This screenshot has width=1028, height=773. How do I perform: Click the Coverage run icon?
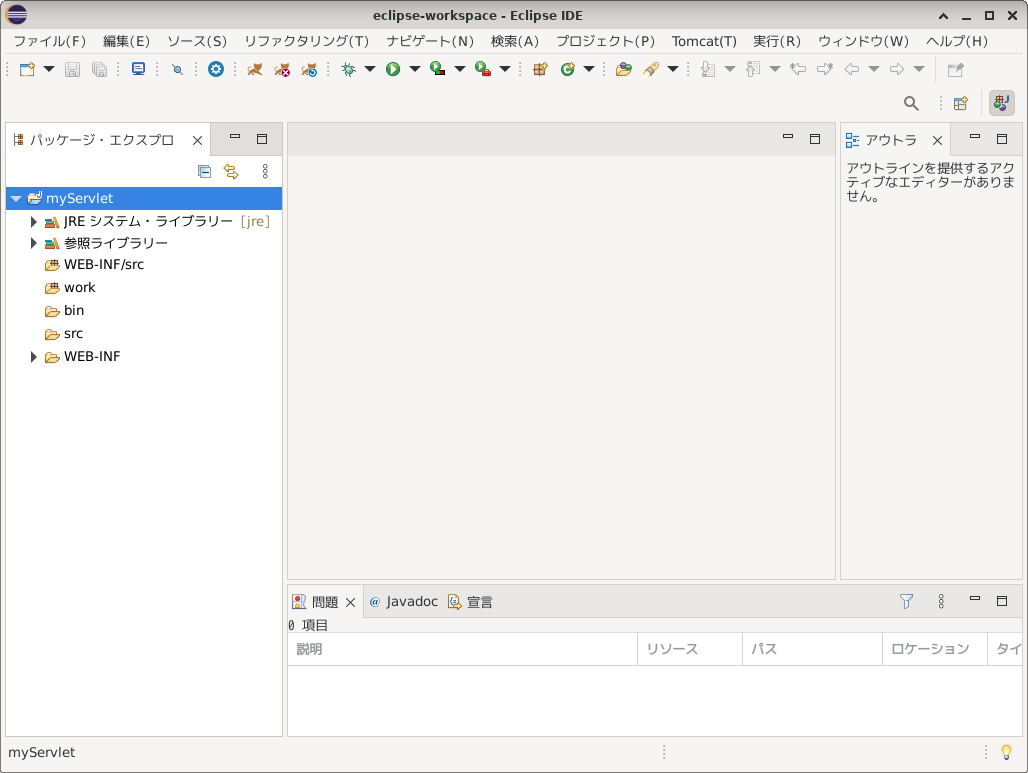[x=437, y=69]
